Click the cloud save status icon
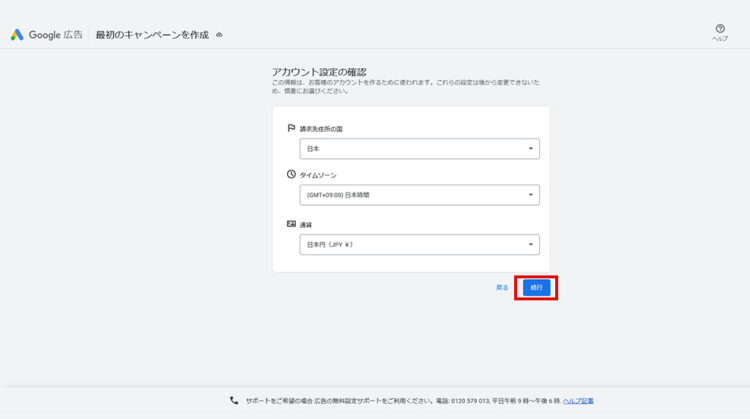Viewport: 750px width, 419px height. point(219,35)
